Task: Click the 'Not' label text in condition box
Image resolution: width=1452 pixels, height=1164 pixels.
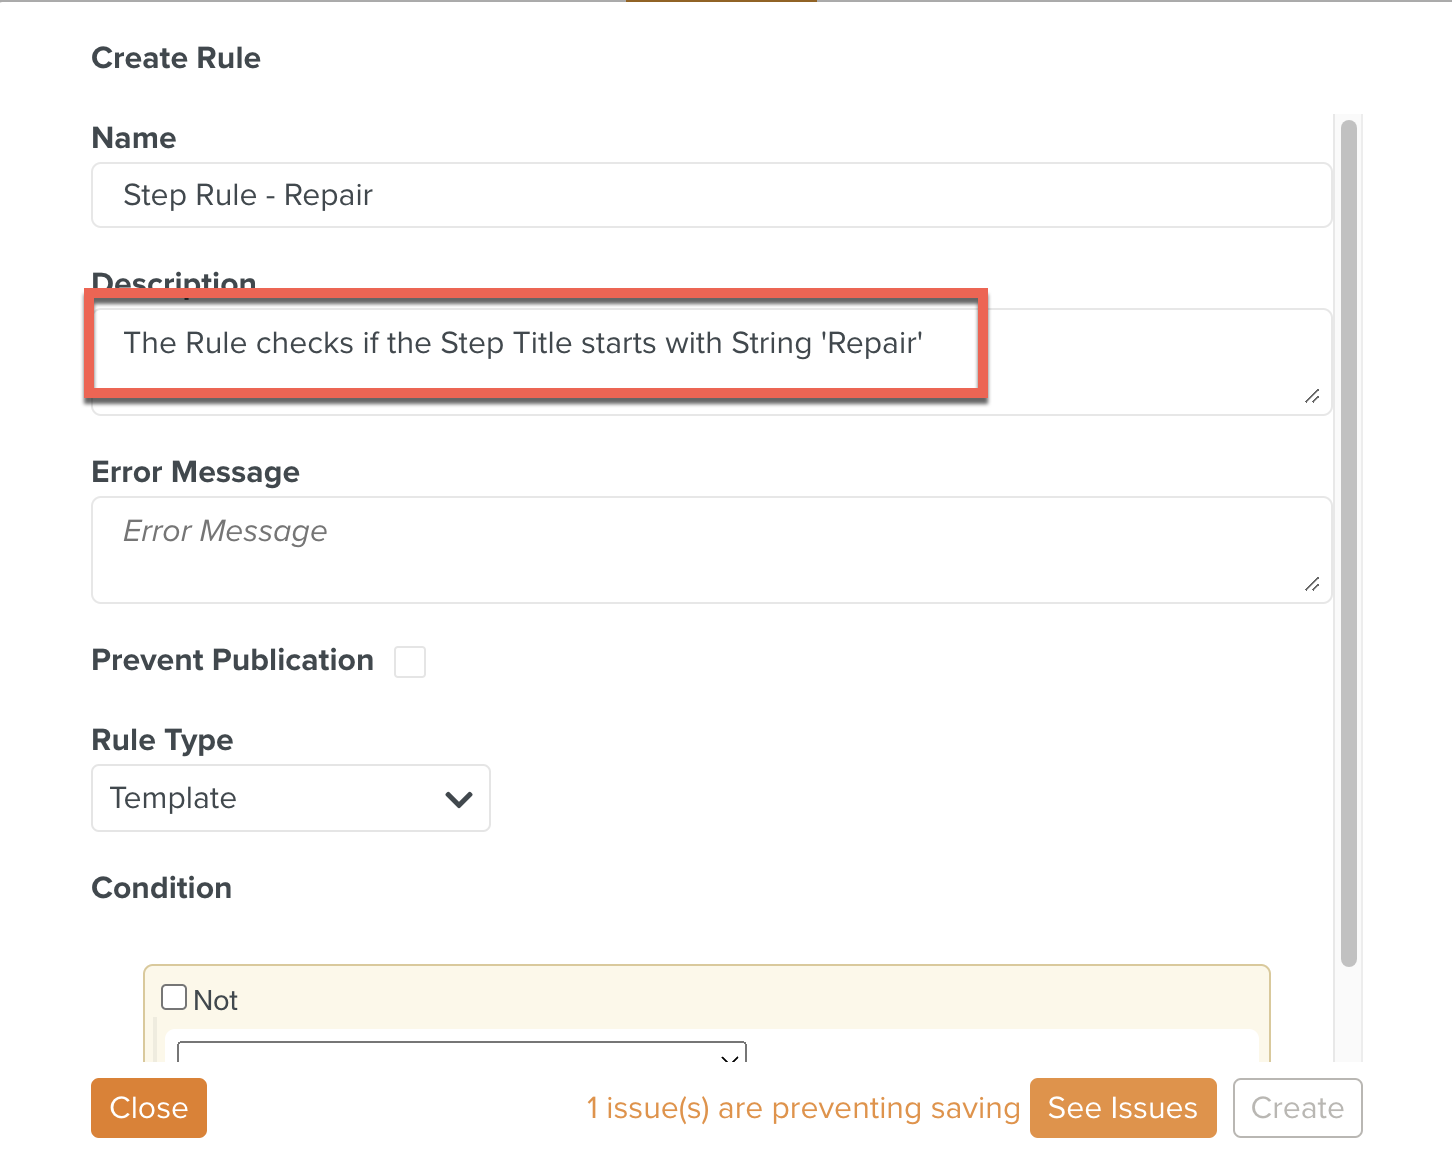Action: click(x=215, y=1000)
